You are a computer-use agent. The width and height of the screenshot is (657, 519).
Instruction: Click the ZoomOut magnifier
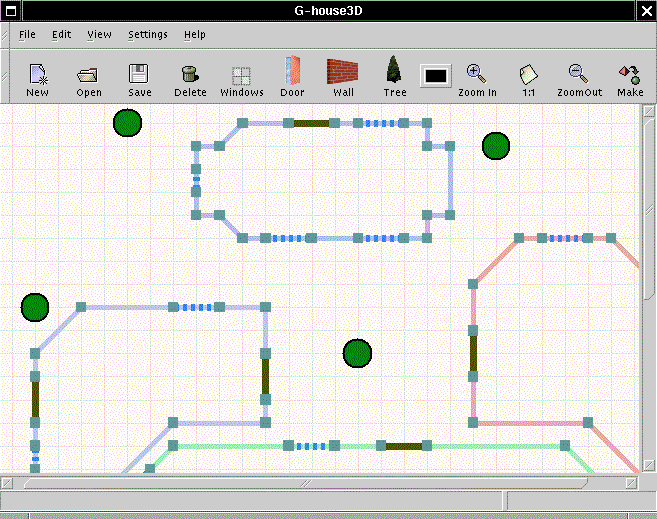pos(577,76)
